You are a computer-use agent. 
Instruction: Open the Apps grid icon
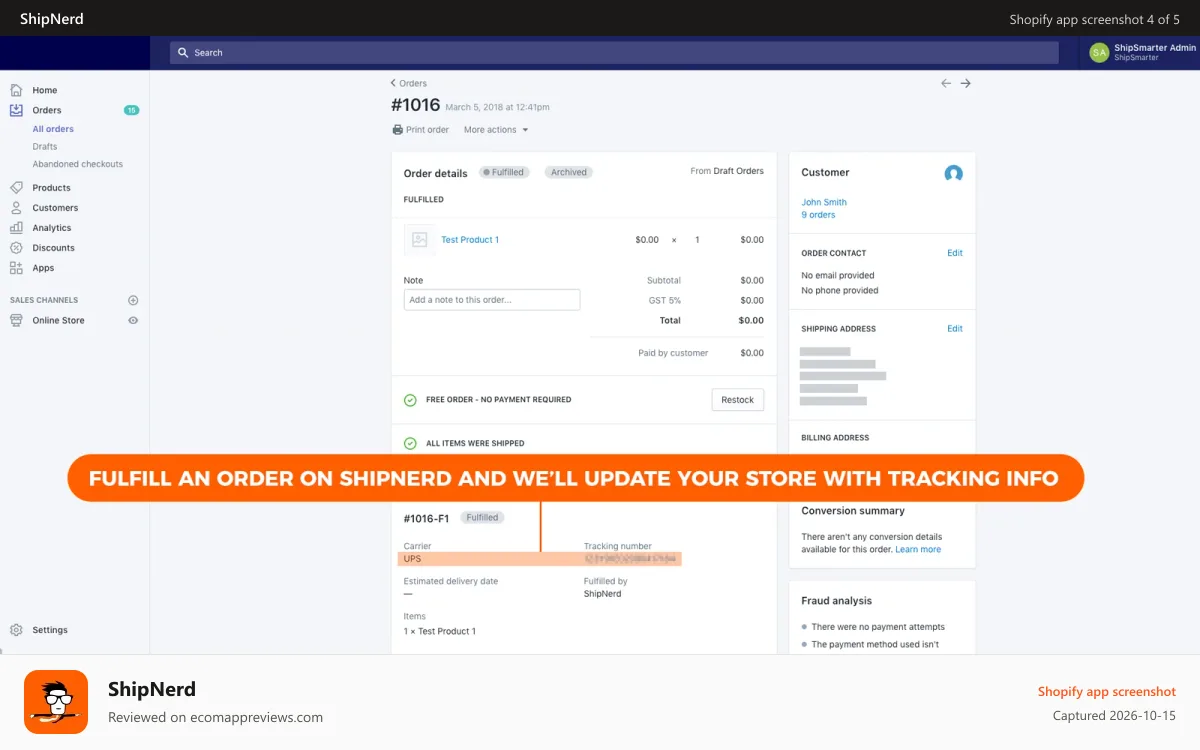coord(16,268)
